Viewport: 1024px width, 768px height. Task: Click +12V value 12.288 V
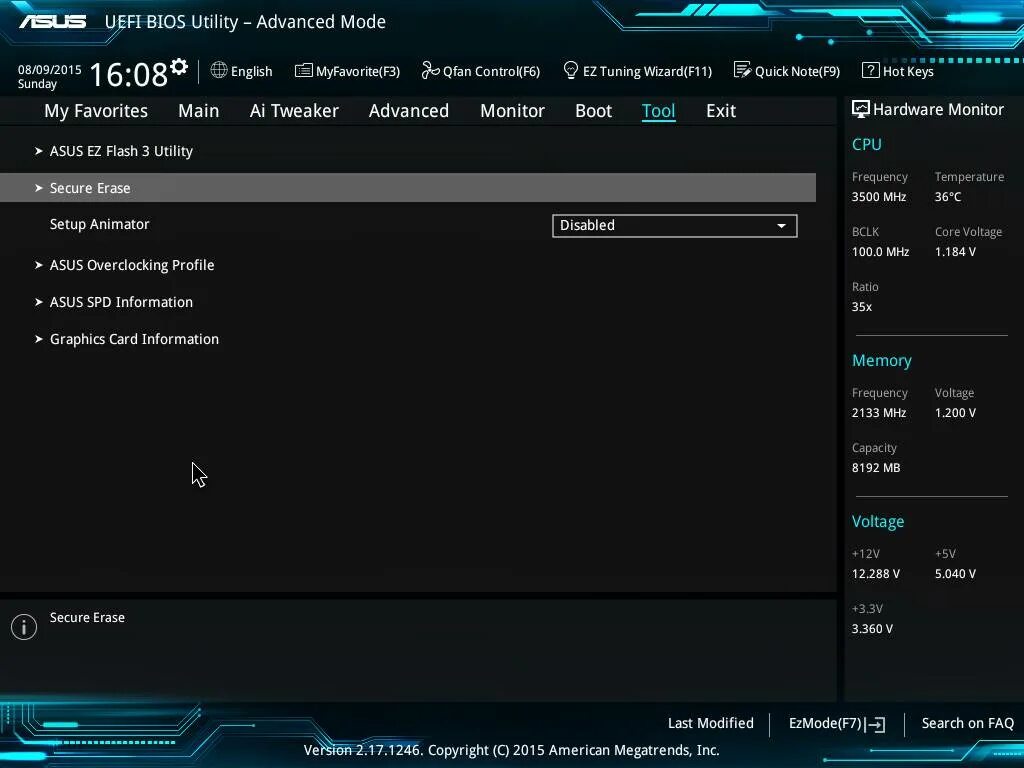tap(876, 574)
